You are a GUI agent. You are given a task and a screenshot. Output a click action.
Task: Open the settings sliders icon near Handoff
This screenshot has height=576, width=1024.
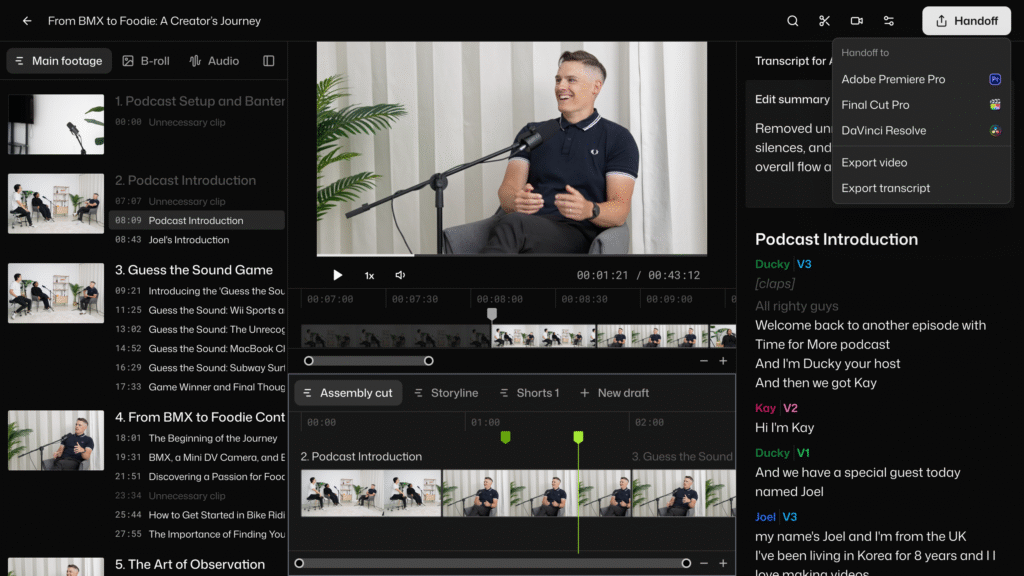888,20
